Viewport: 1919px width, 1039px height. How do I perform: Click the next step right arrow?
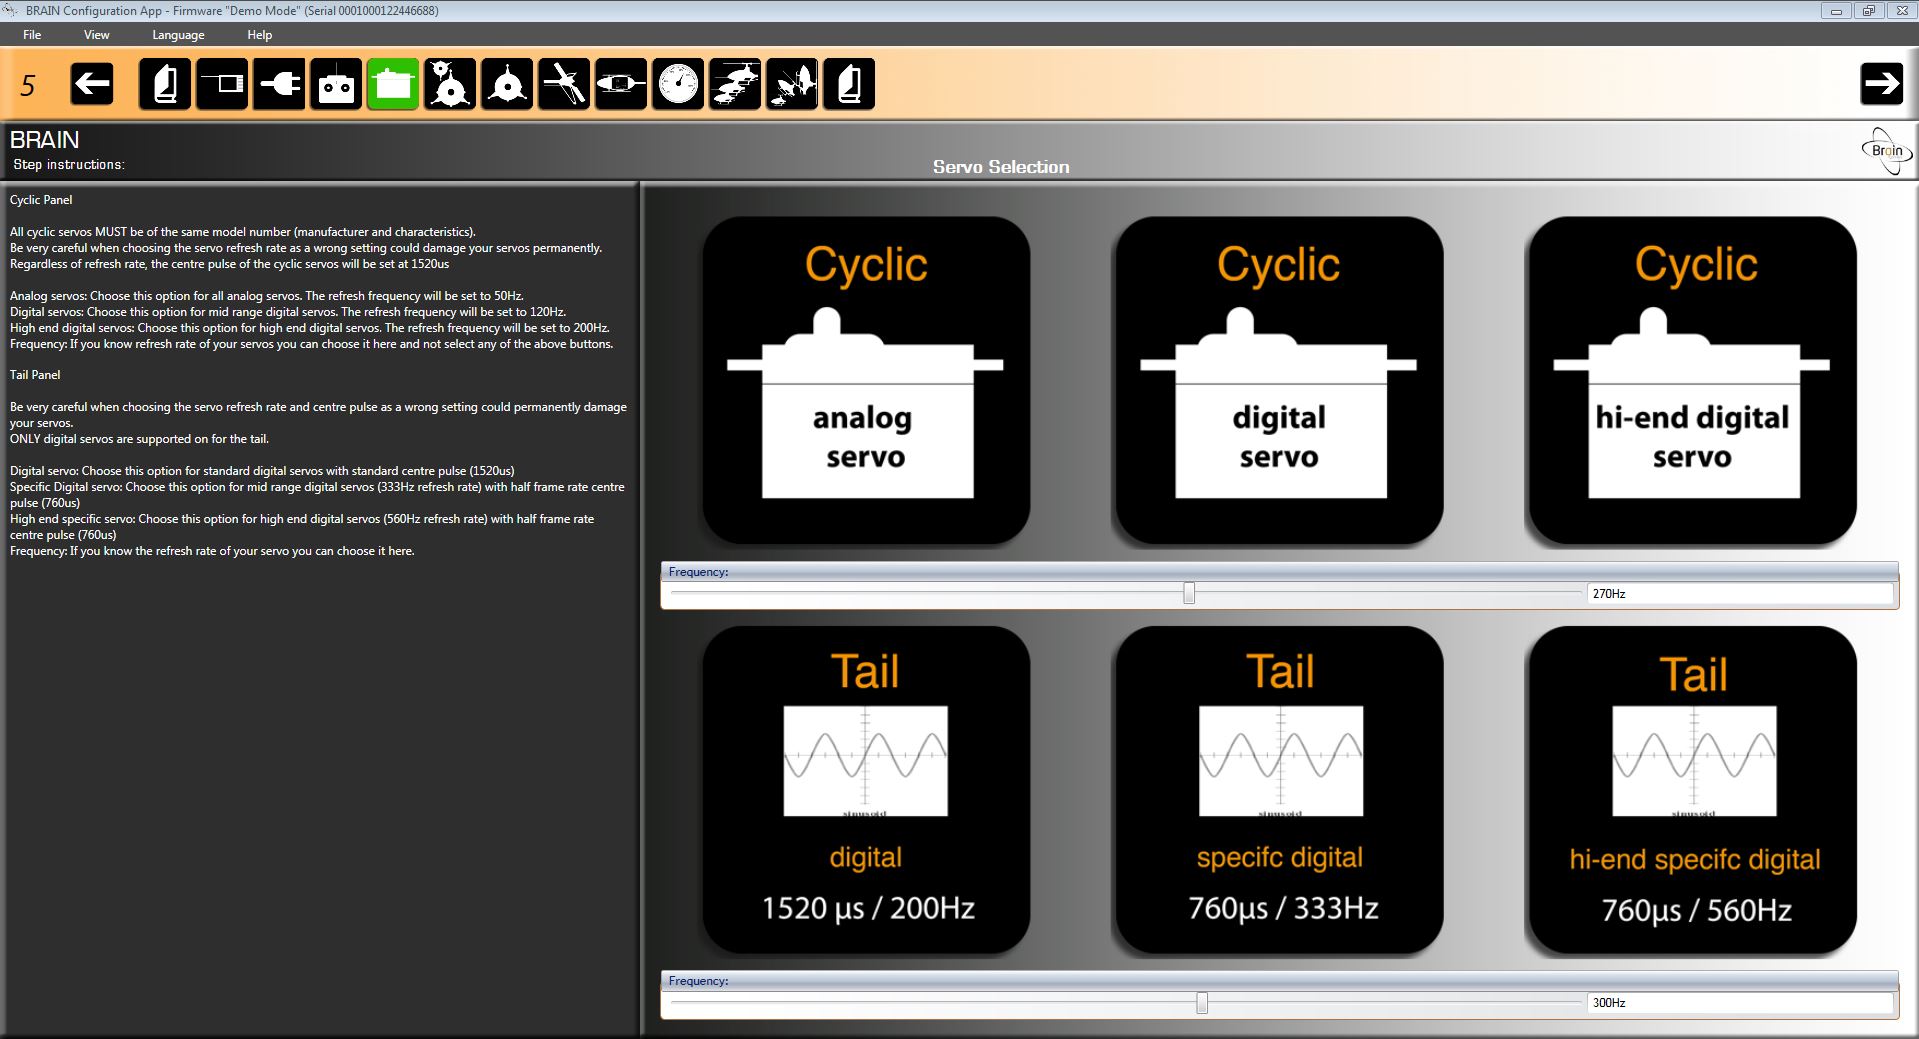1881,84
